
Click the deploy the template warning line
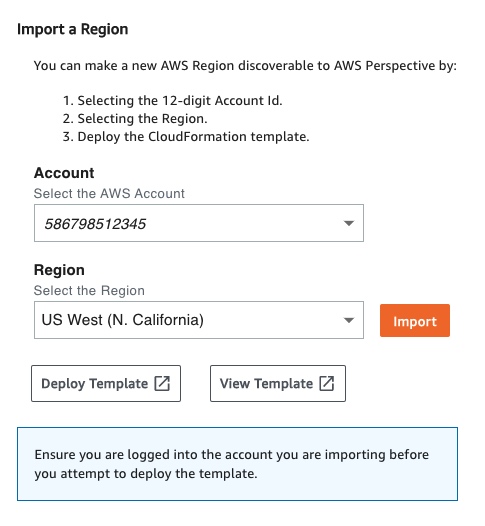(x=146, y=474)
